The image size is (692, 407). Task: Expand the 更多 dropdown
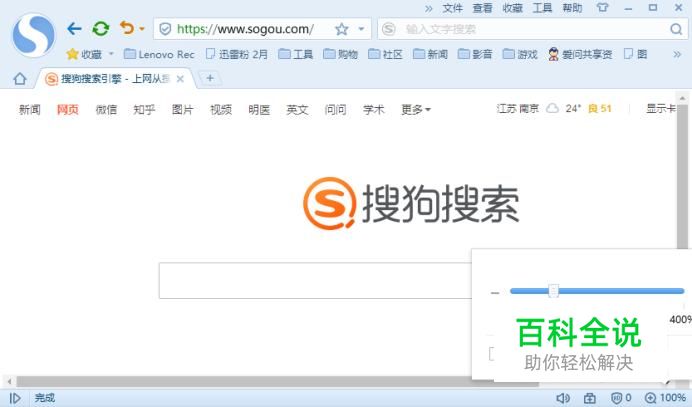(415, 109)
